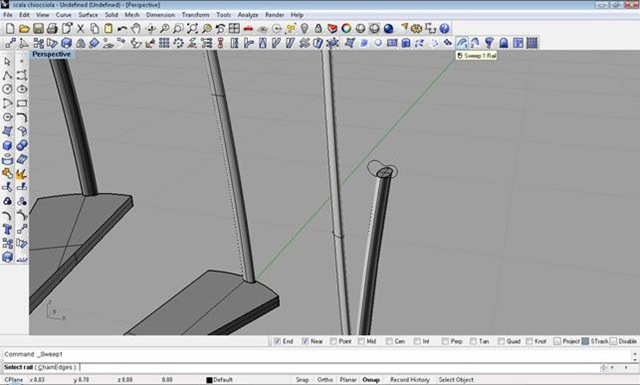Viewport: 640px width, 385px height.
Task: Enable the Point osnap checkbox
Action: 333,341
